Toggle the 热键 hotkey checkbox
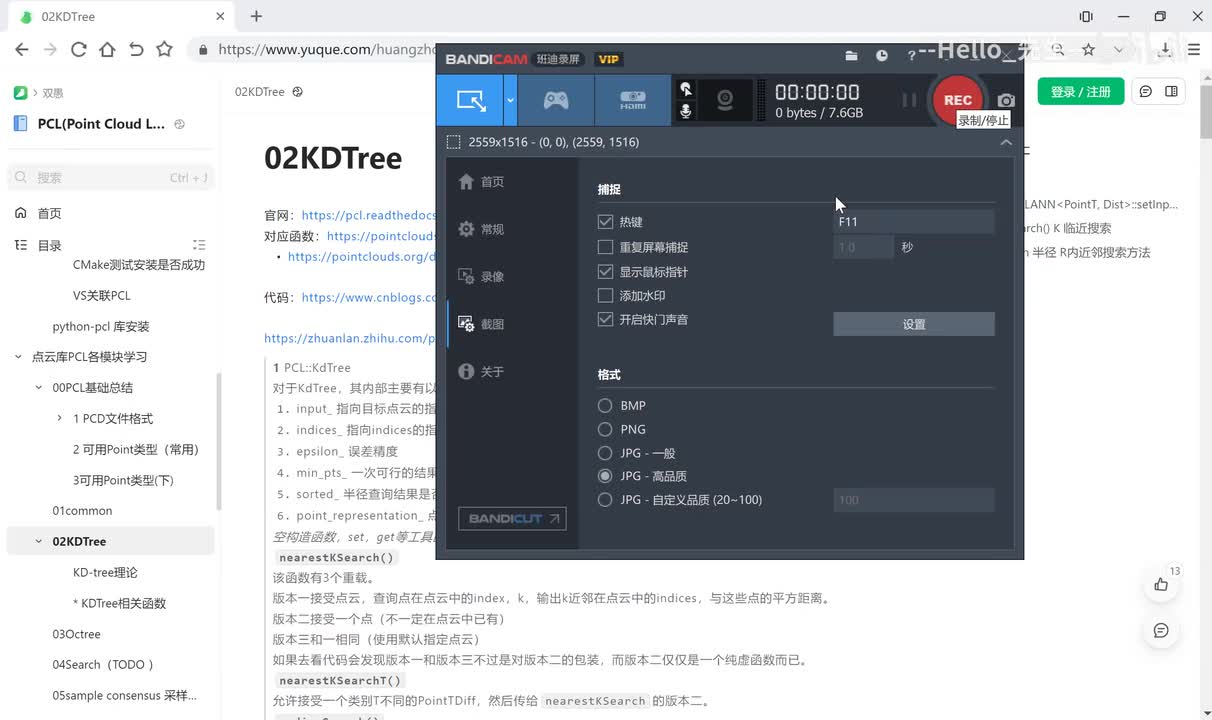 (605, 222)
